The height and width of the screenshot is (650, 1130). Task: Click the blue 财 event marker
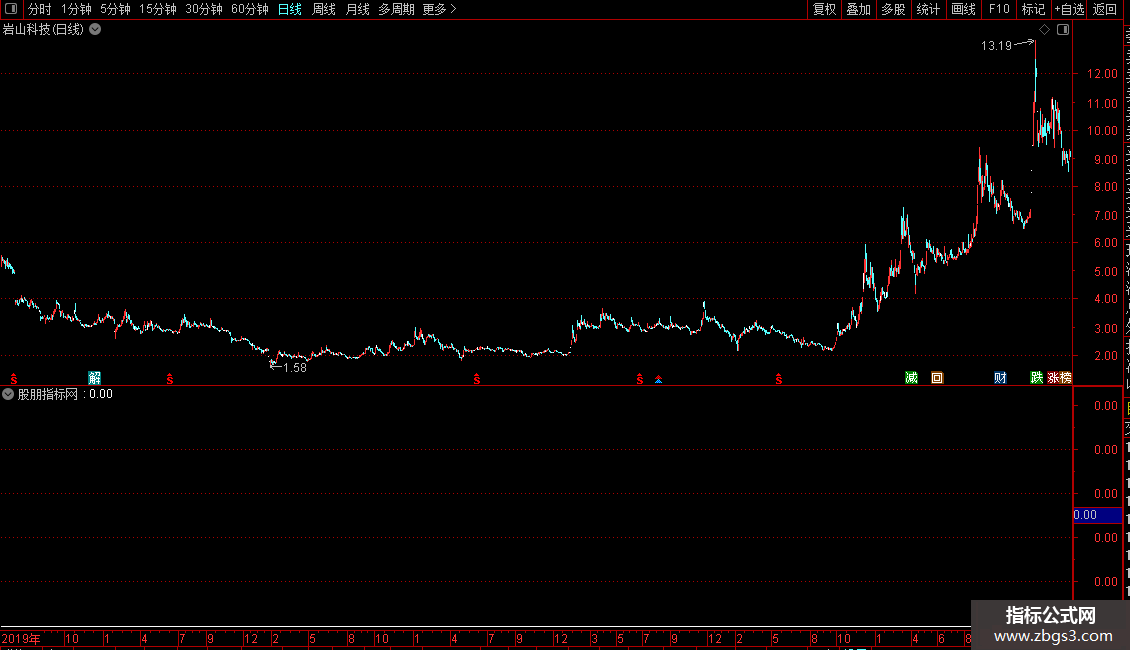coord(1000,378)
